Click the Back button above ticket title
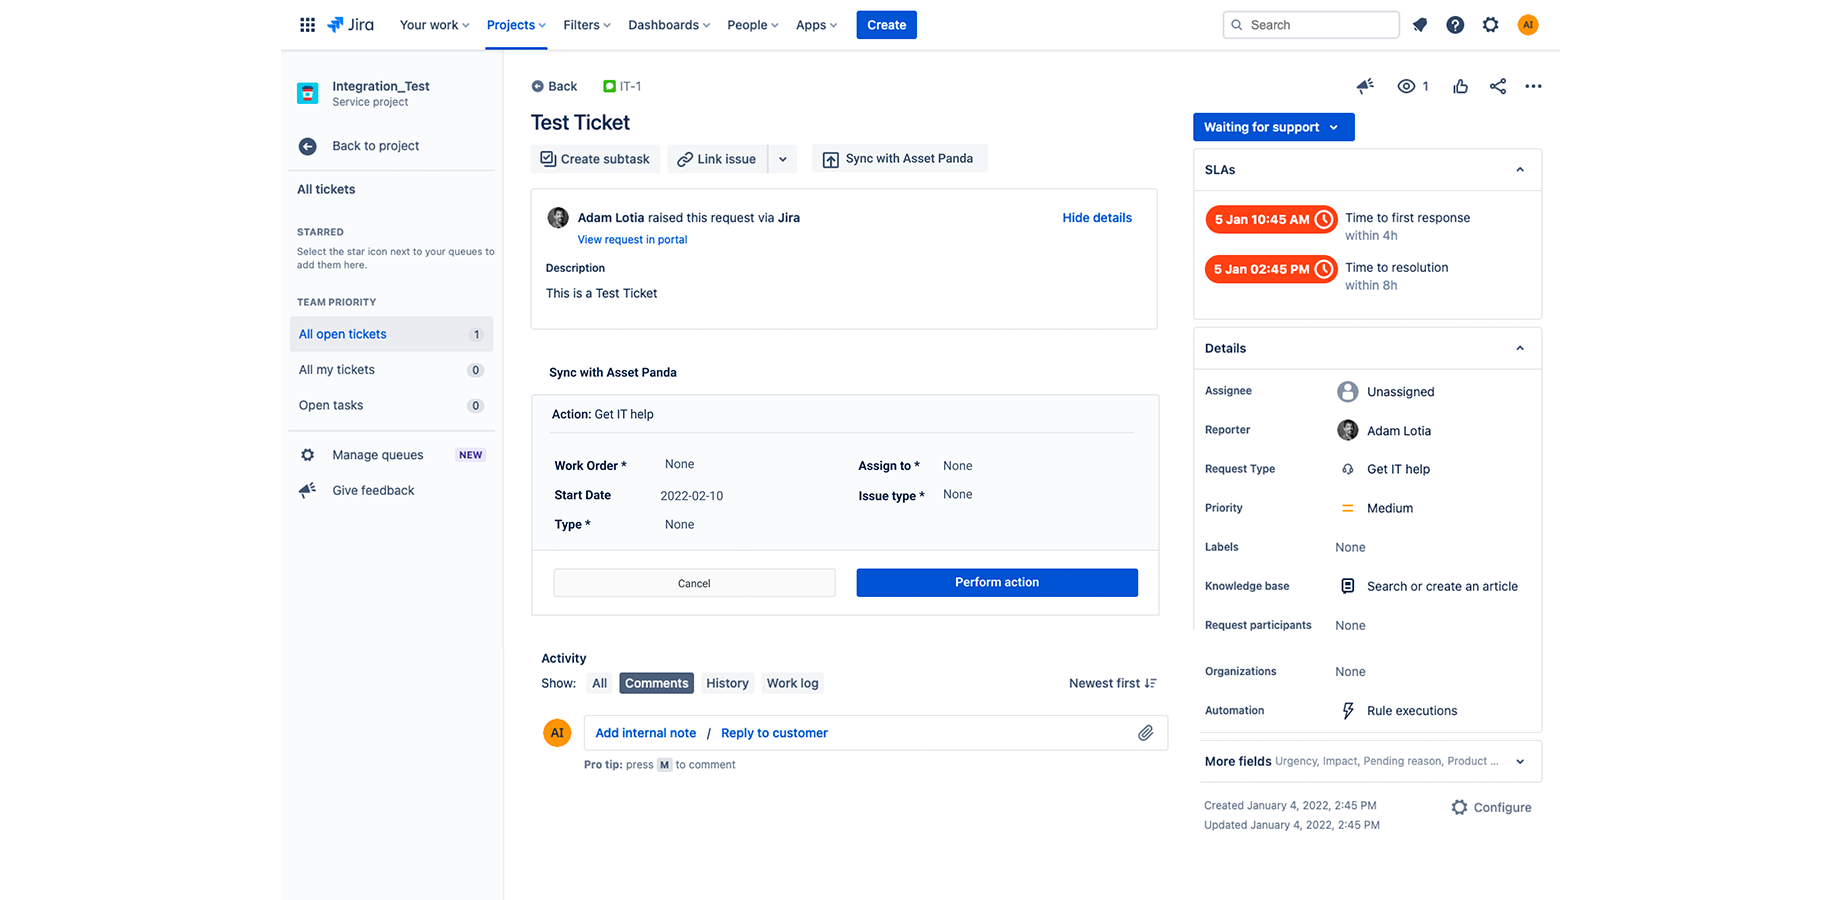This screenshot has width=1840, height=900. tap(554, 86)
